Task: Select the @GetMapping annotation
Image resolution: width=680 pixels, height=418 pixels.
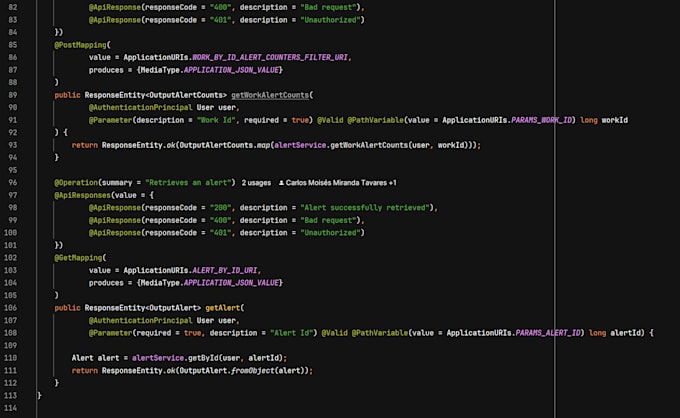Action: [x=78, y=258]
